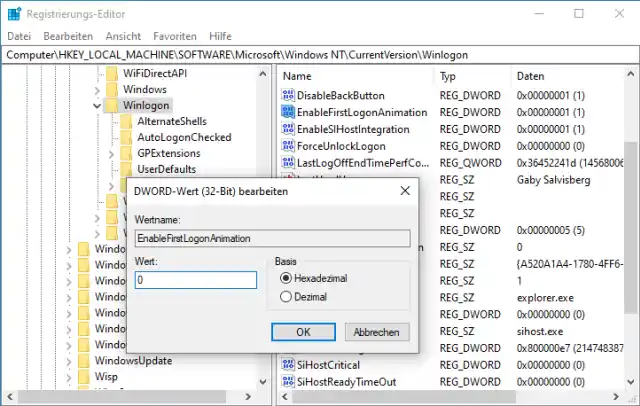Select the EnableFirstLogonAnimation DWORD icon
Image resolution: width=640 pixels, height=406 pixels.
[289, 113]
